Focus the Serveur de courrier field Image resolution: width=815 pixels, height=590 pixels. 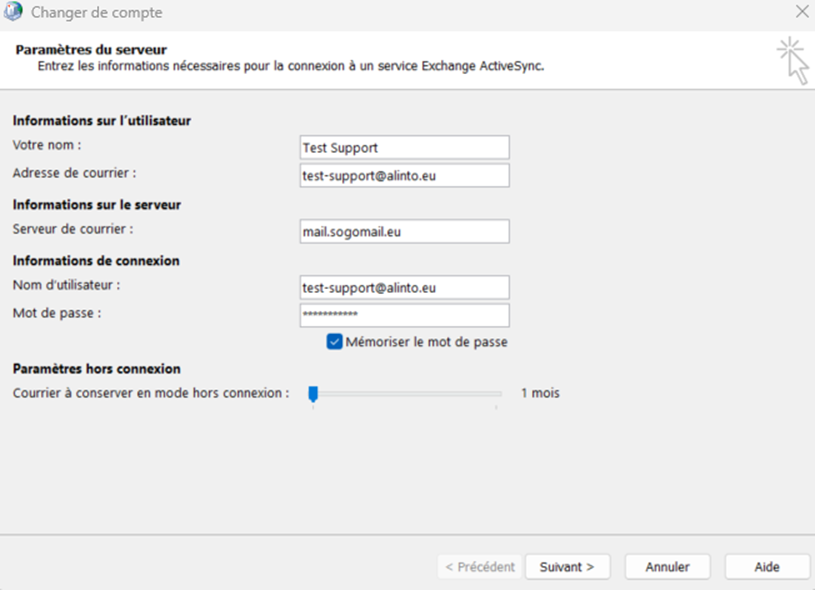[404, 232]
